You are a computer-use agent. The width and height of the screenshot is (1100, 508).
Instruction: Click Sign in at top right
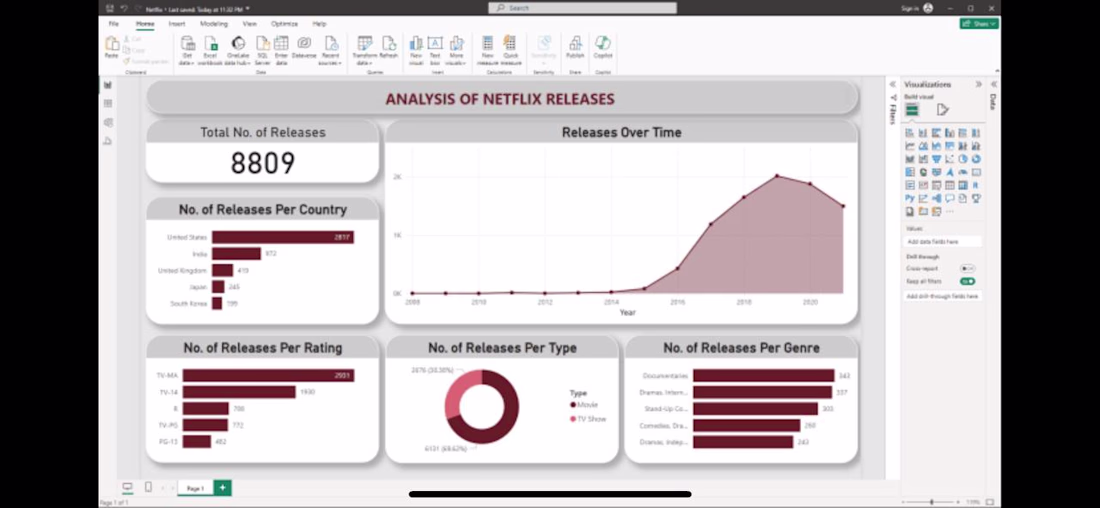pos(909,8)
